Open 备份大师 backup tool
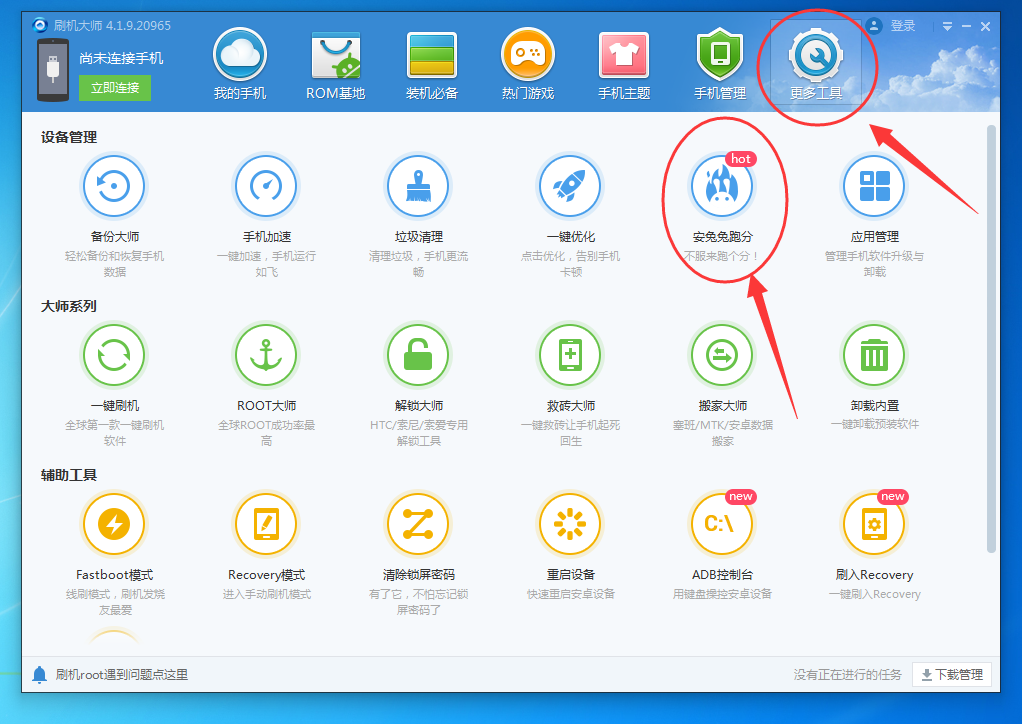The width and height of the screenshot is (1022, 724). coord(114,185)
